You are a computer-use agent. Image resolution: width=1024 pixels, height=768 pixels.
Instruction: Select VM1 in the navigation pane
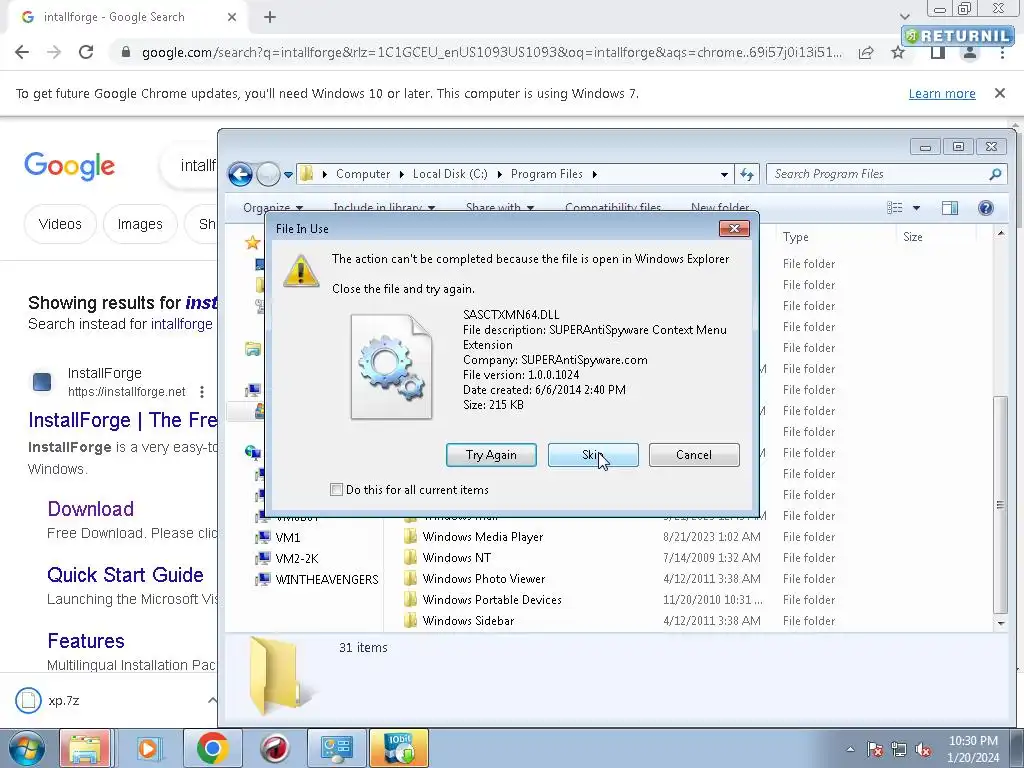(288, 537)
